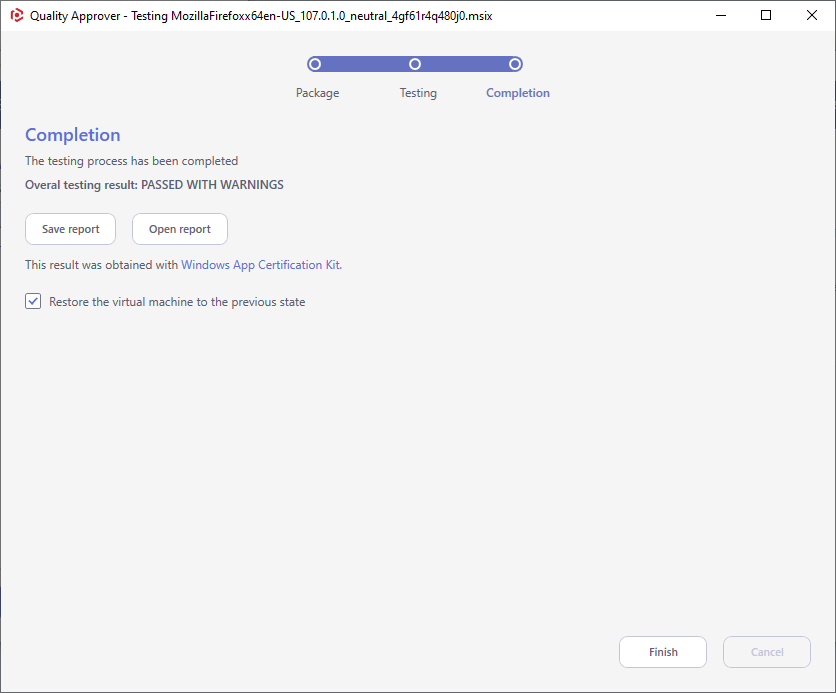Close the Quality Approver window
This screenshot has width=836, height=693.
(x=811, y=15)
